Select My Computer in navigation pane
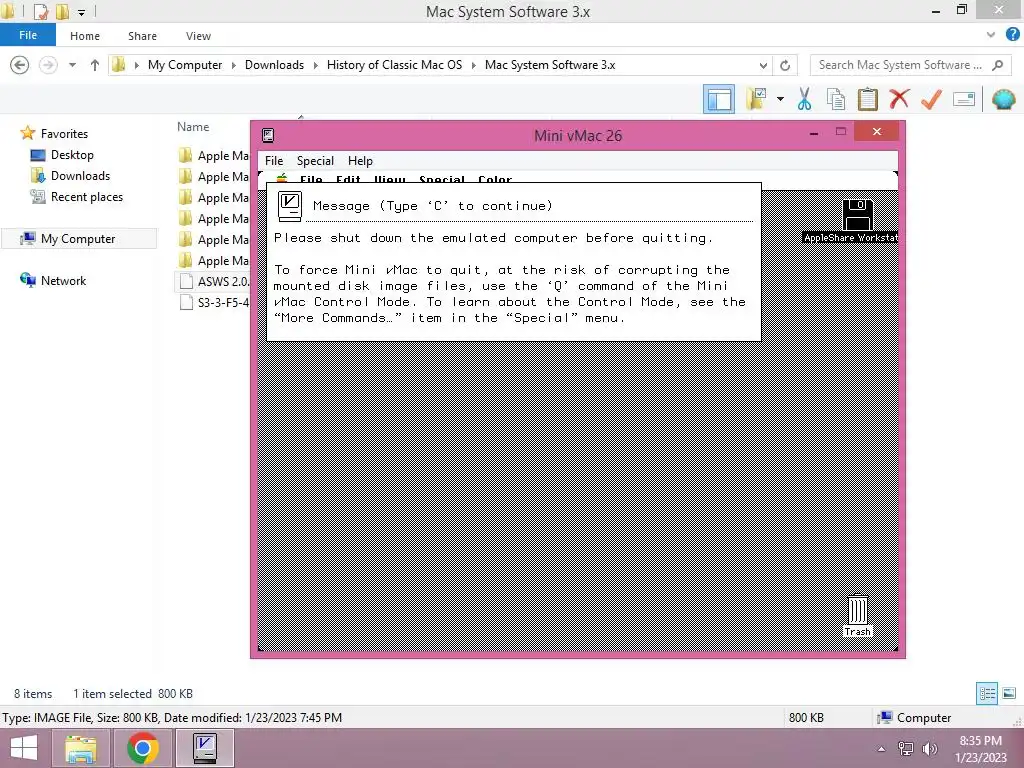The image size is (1024, 768). pyautogui.click(x=78, y=239)
